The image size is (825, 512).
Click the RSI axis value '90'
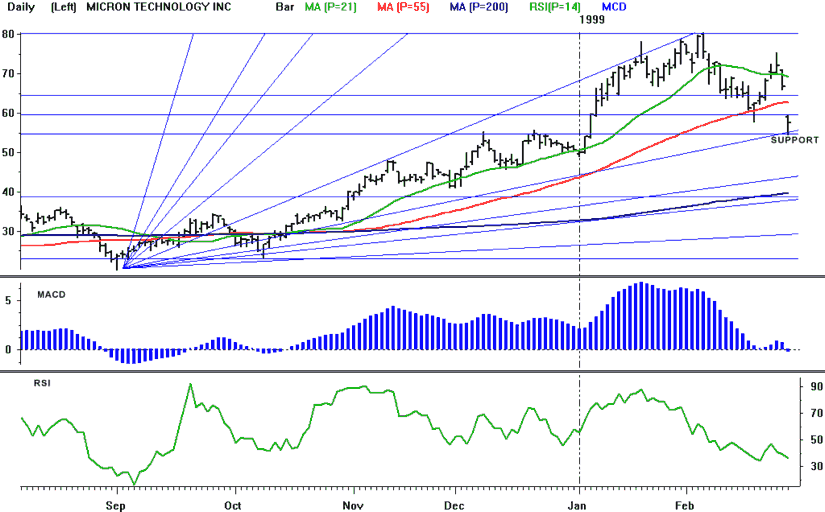pyautogui.click(x=816, y=387)
